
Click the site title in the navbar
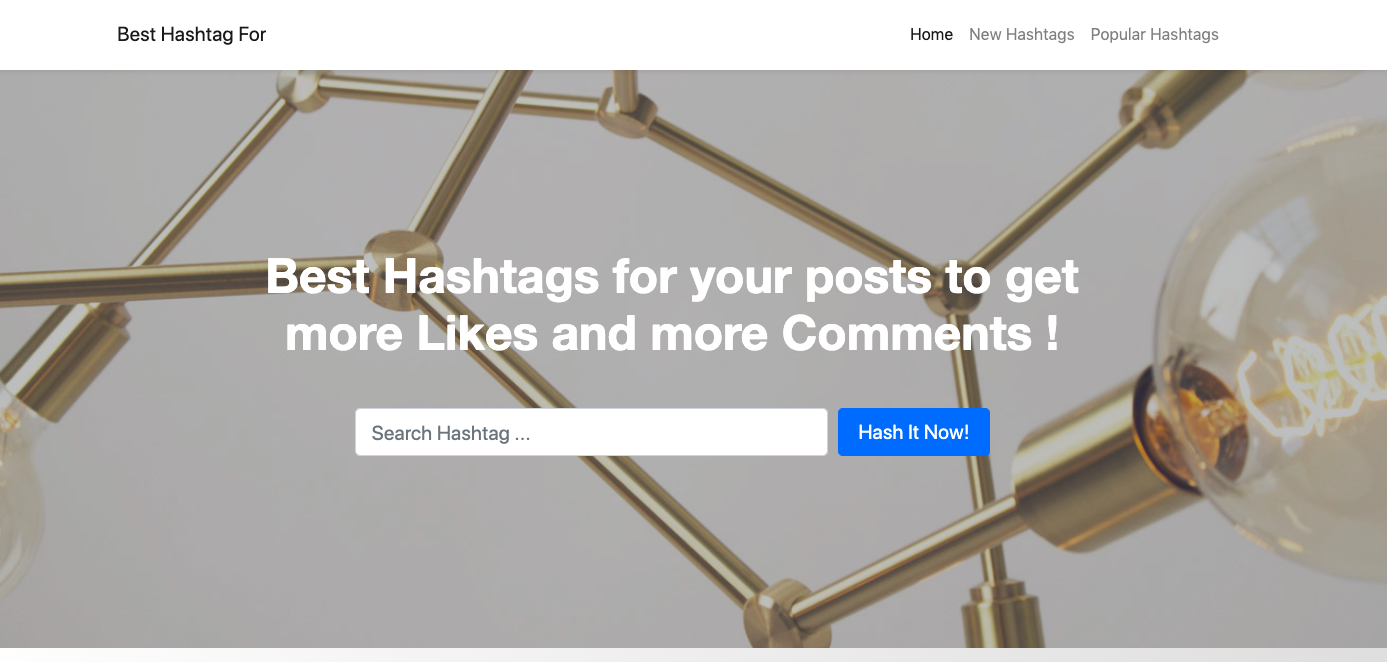(191, 34)
